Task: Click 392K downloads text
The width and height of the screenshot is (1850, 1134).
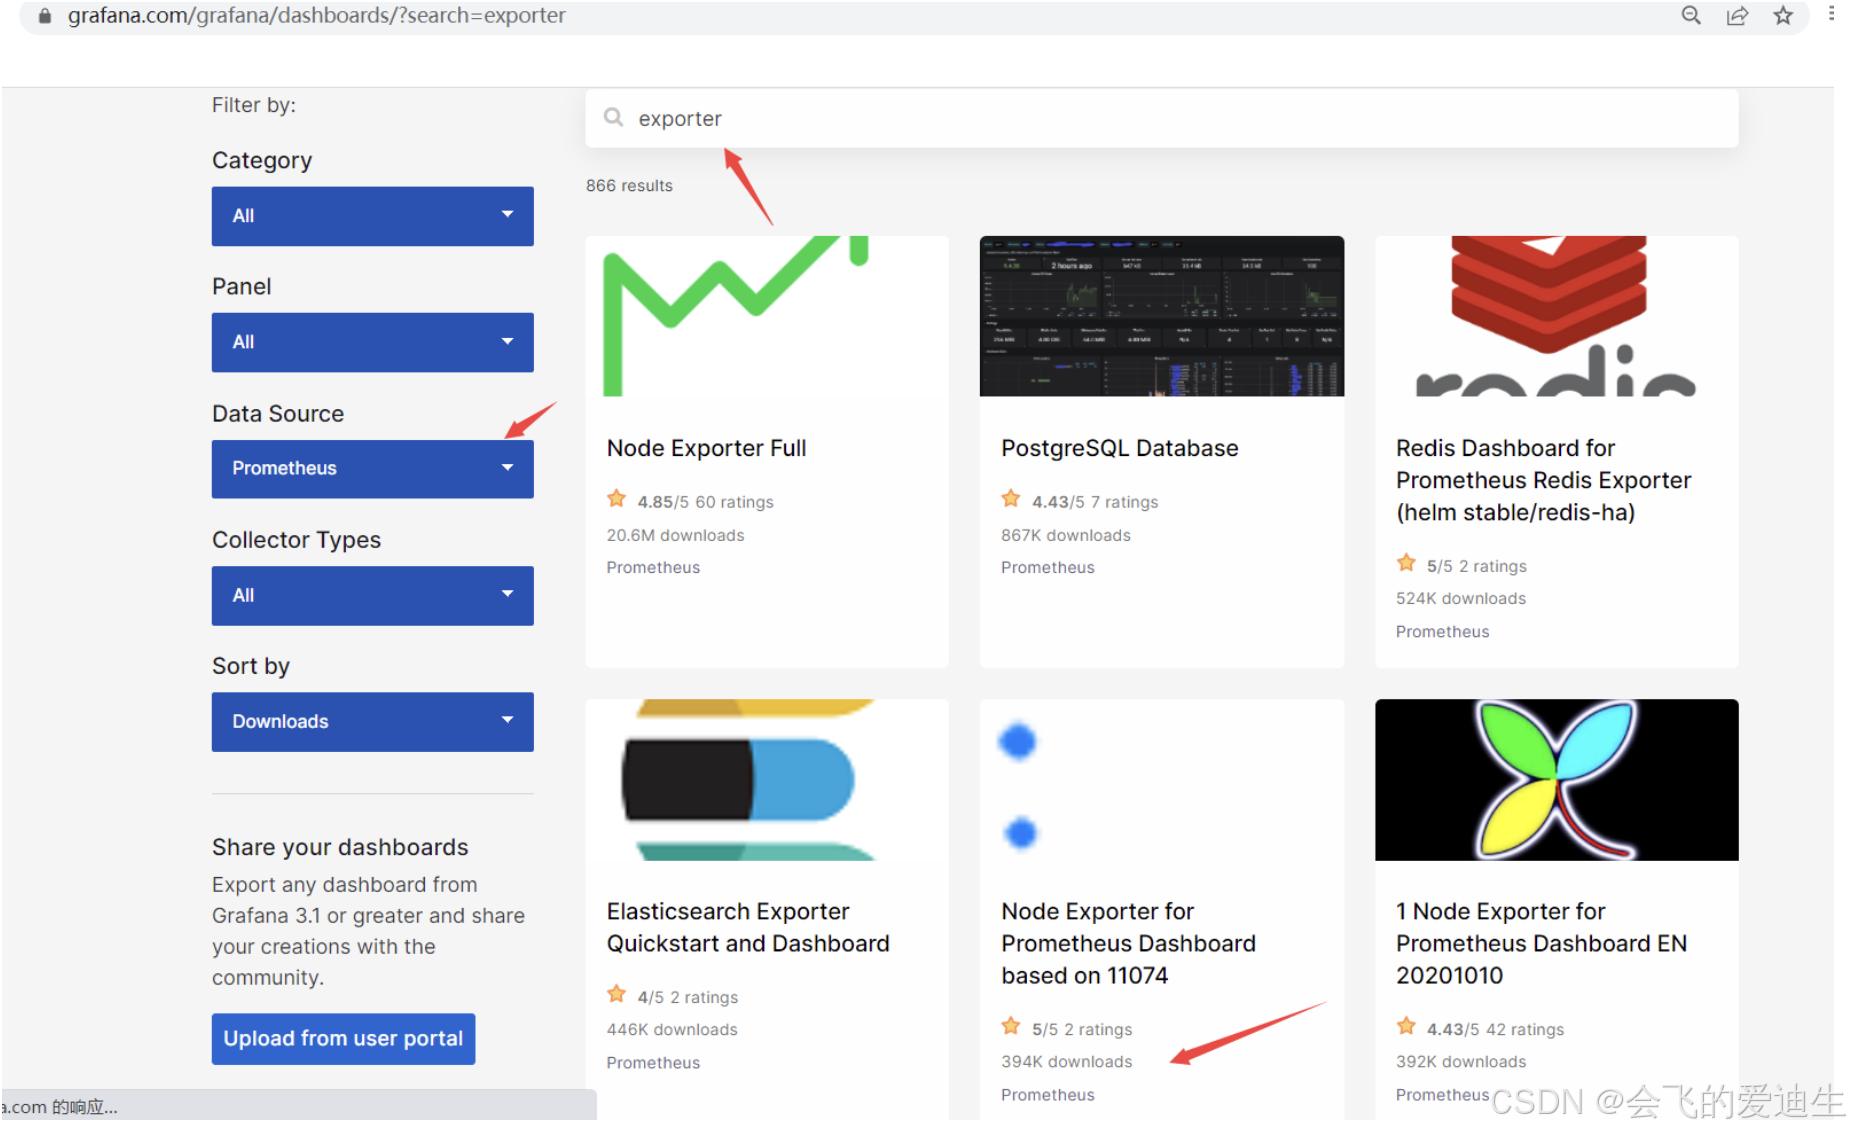Action: [1461, 1061]
